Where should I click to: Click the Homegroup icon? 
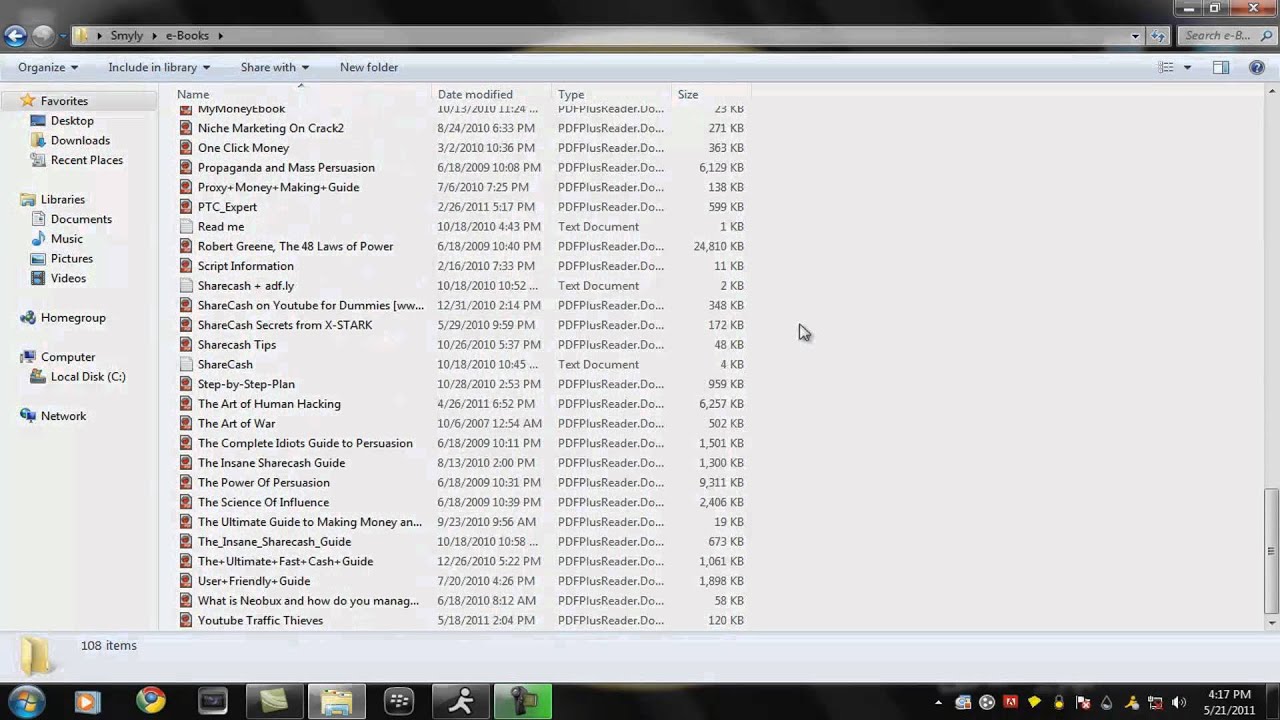click(x=28, y=318)
